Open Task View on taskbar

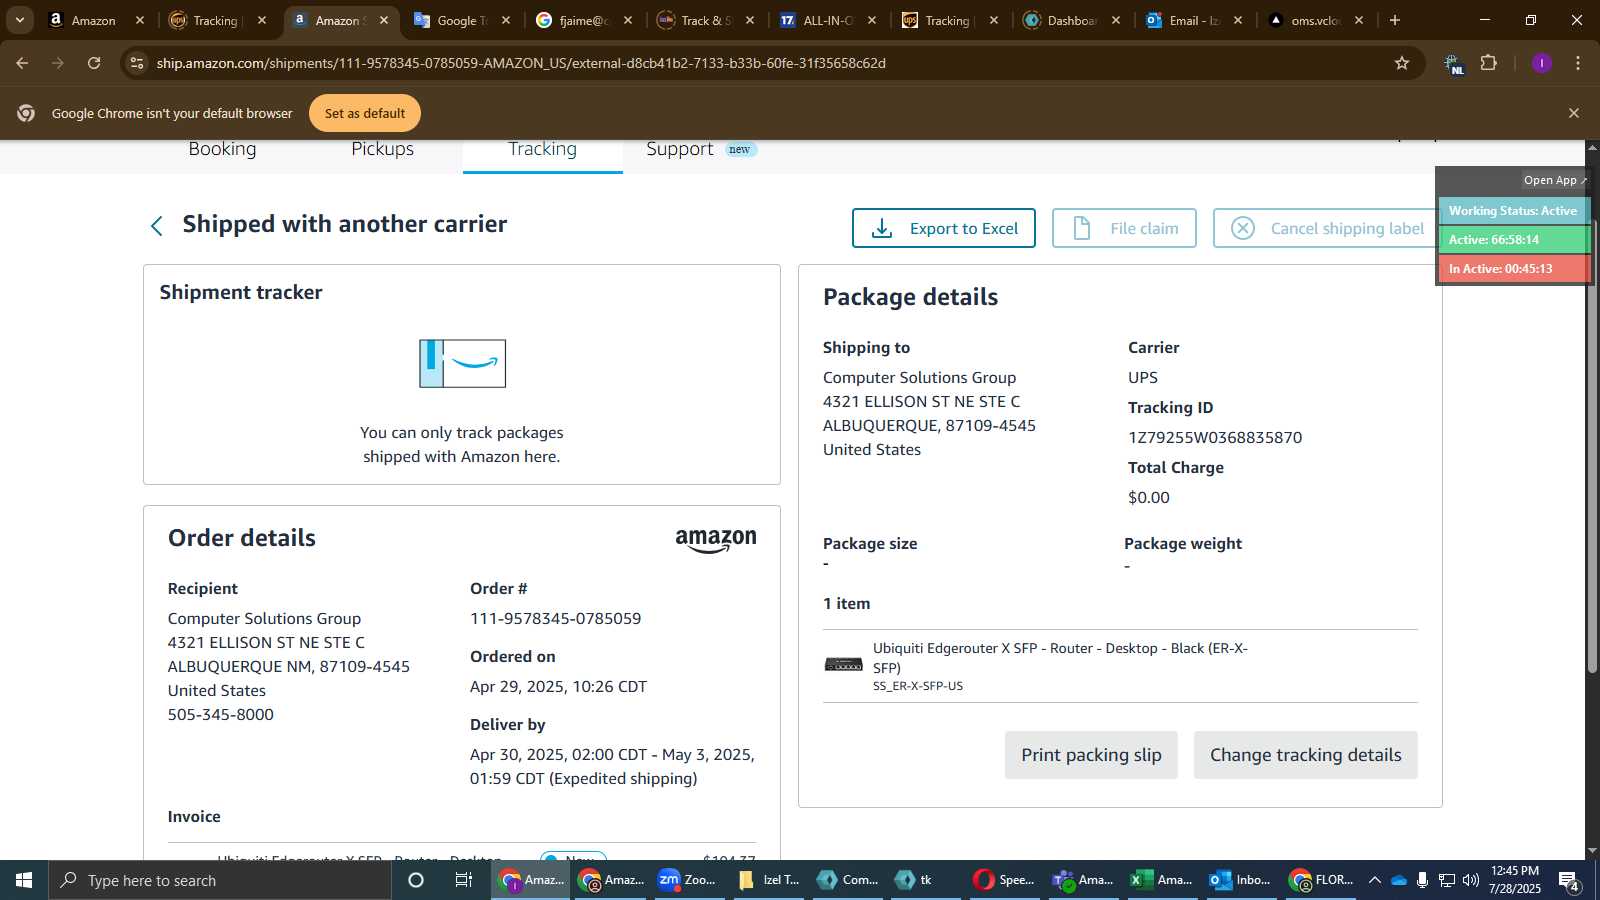(x=464, y=880)
